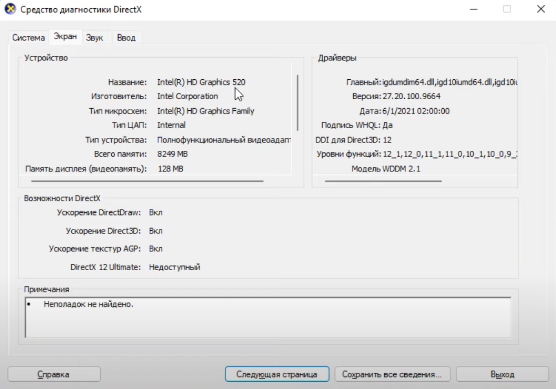This screenshot has height=389, width=556.
Task: Click the Устройство vertical scrollbar
Action: tap(298, 103)
